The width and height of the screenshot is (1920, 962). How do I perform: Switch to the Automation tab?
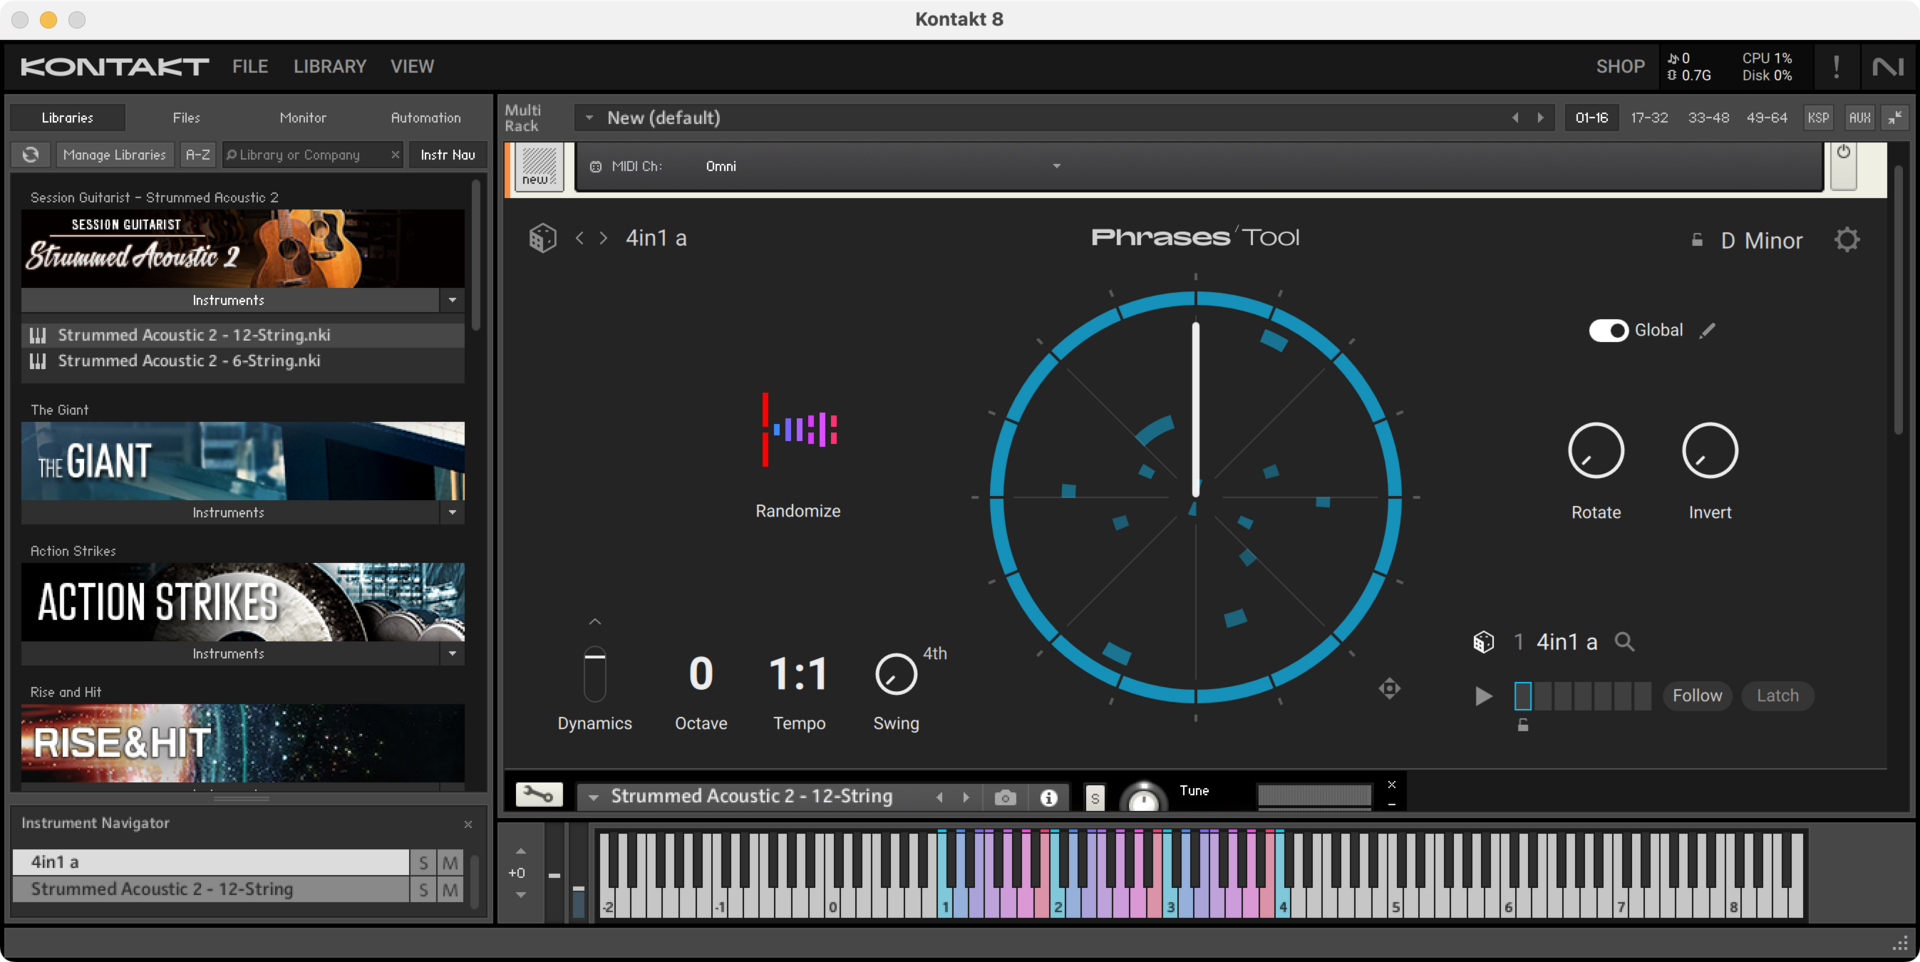tap(426, 118)
